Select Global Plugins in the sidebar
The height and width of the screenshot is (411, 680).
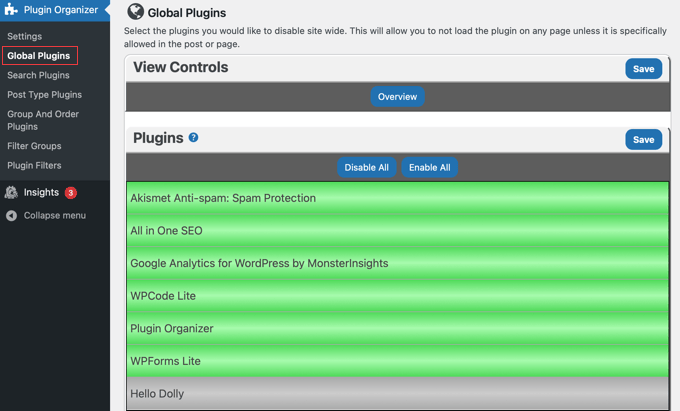tap(39, 55)
